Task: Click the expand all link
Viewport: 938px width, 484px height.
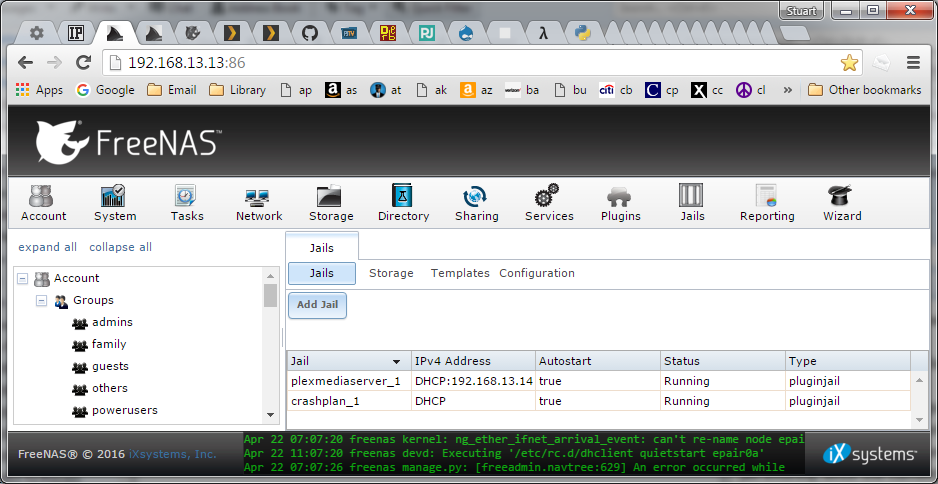Action: tap(48, 247)
